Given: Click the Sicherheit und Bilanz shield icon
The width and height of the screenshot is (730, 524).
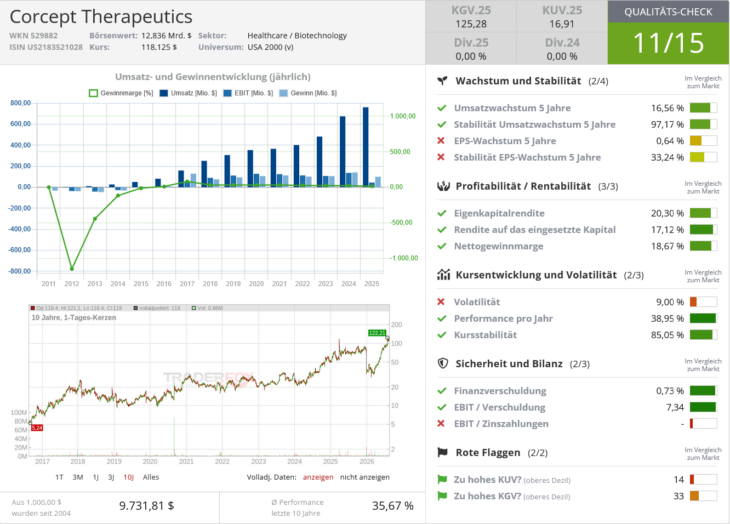Looking at the screenshot, I should click(x=443, y=363).
